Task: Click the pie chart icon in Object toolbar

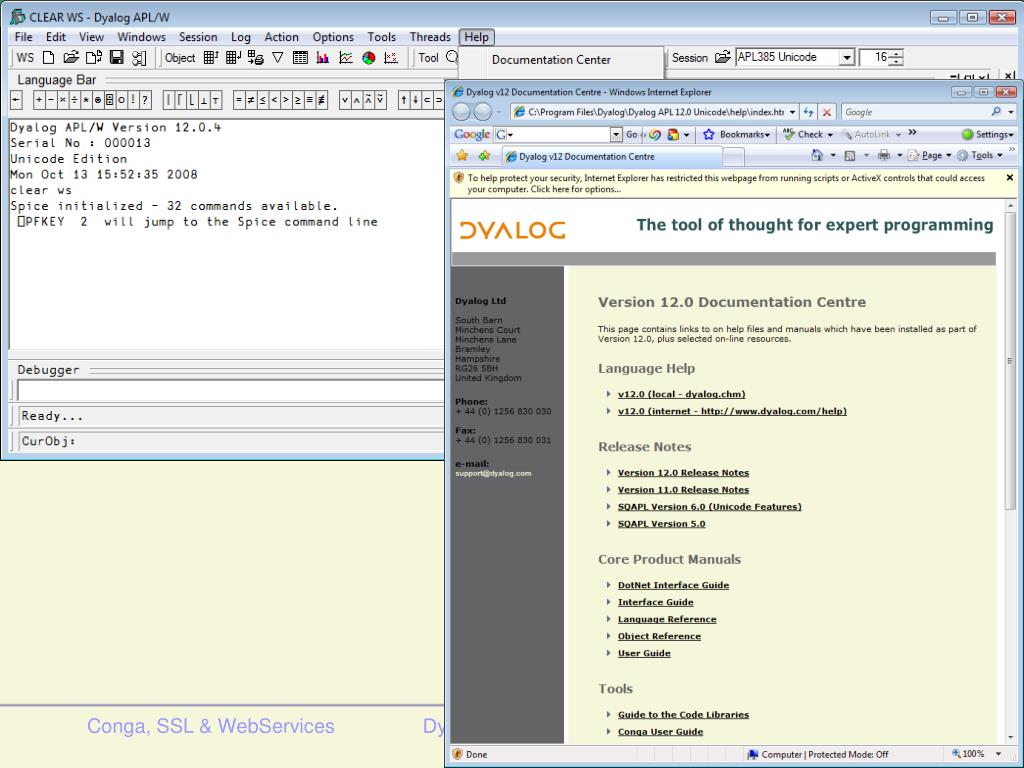Action: tap(368, 57)
